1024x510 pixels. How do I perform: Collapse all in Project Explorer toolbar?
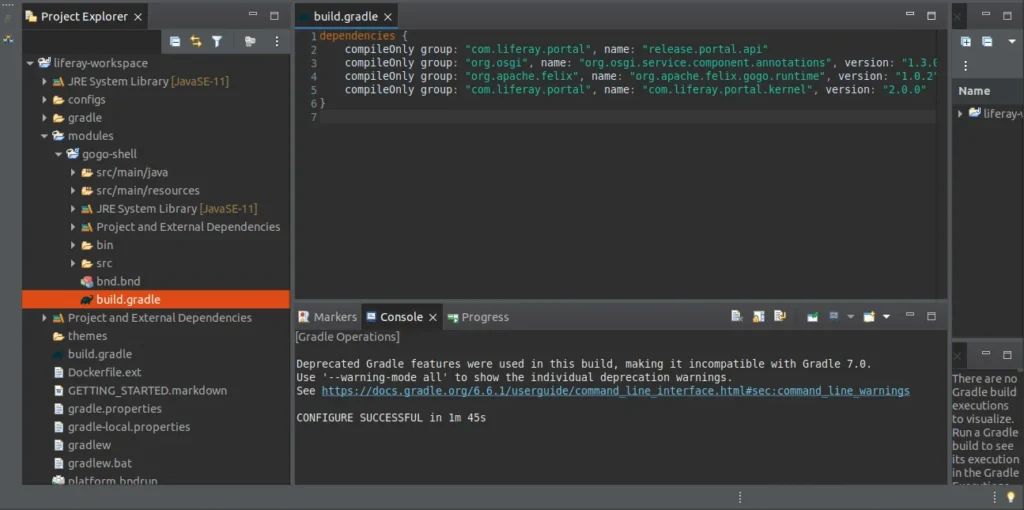[x=175, y=41]
